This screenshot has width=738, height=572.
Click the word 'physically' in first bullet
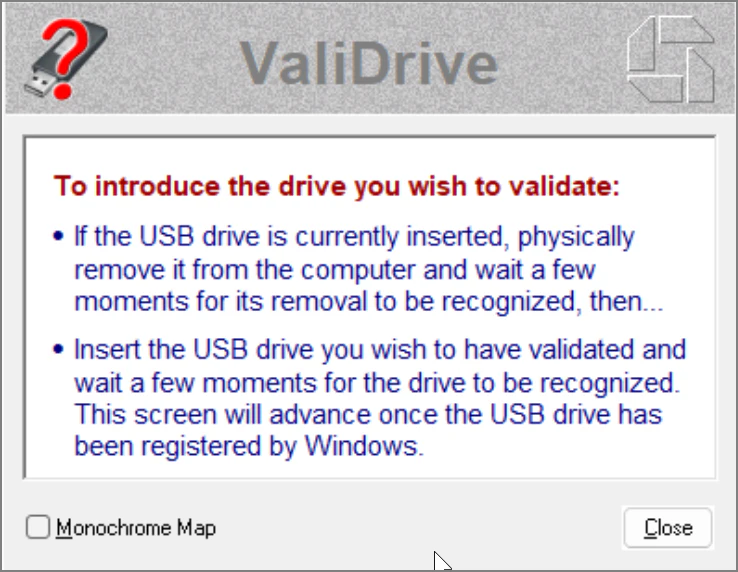tap(576, 237)
